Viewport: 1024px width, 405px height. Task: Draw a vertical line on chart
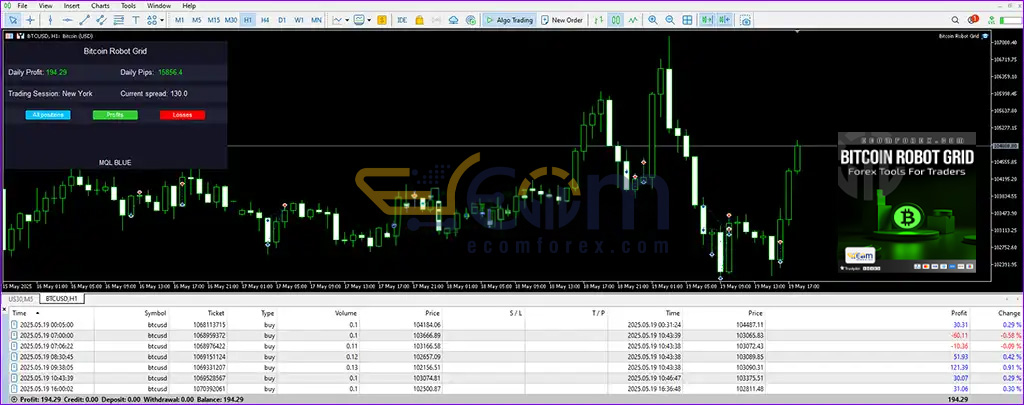pos(50,20)
